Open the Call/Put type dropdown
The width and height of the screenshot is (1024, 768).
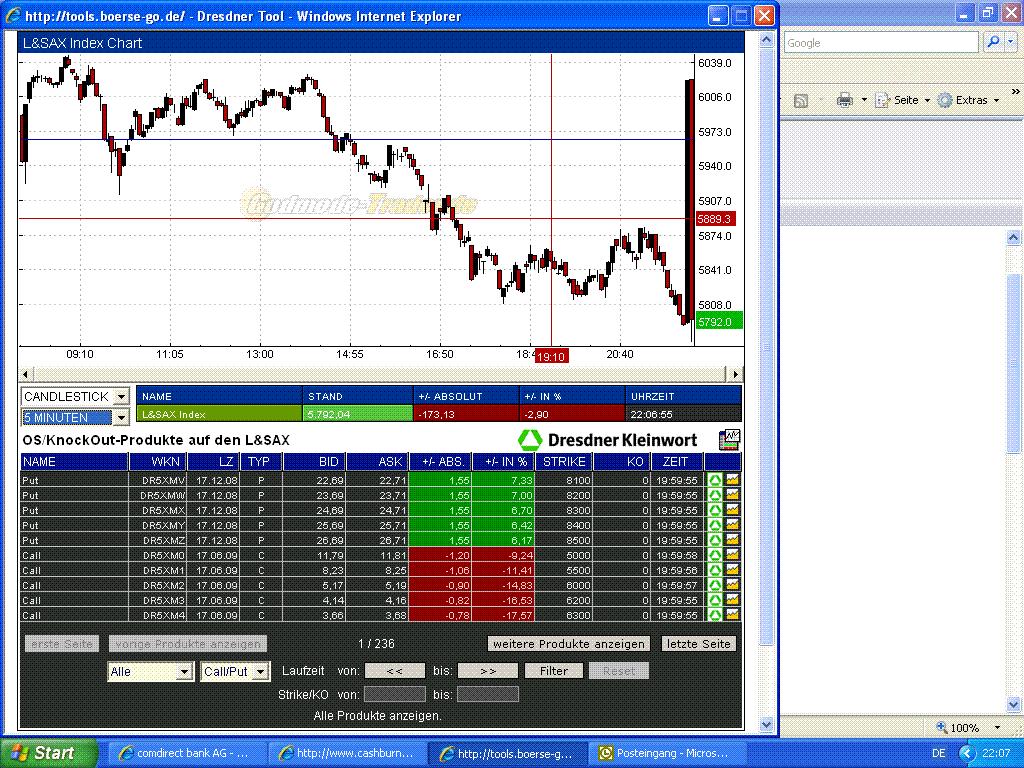pyautogui.click(x=261, y=671)
